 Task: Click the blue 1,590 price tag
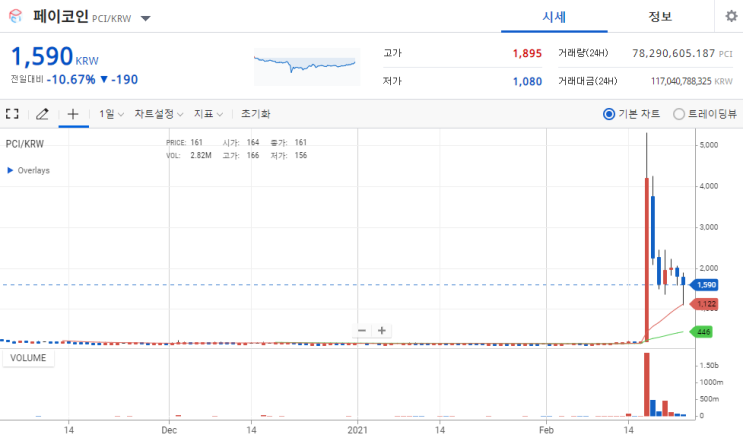pos(704,285)
